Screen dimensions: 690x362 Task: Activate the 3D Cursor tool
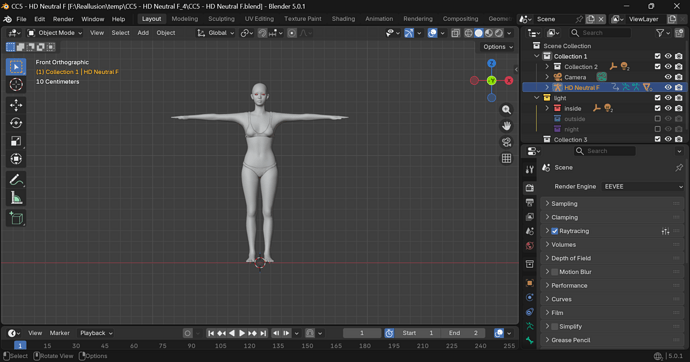point(16,84)
